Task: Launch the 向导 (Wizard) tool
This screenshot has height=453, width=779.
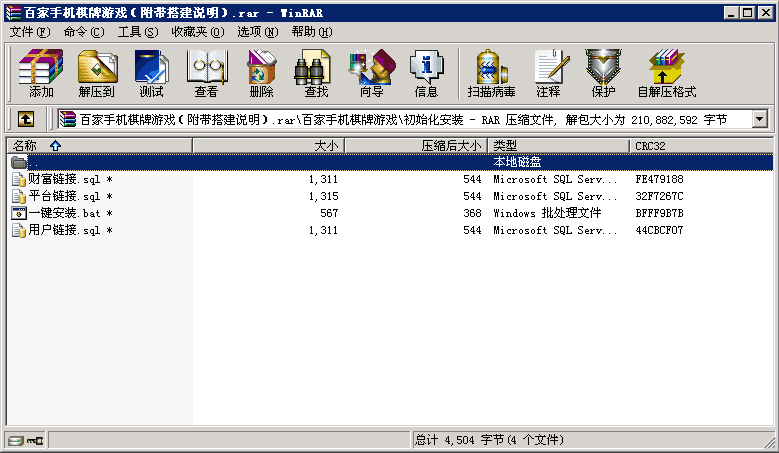Action: click(x=371, y=74)
